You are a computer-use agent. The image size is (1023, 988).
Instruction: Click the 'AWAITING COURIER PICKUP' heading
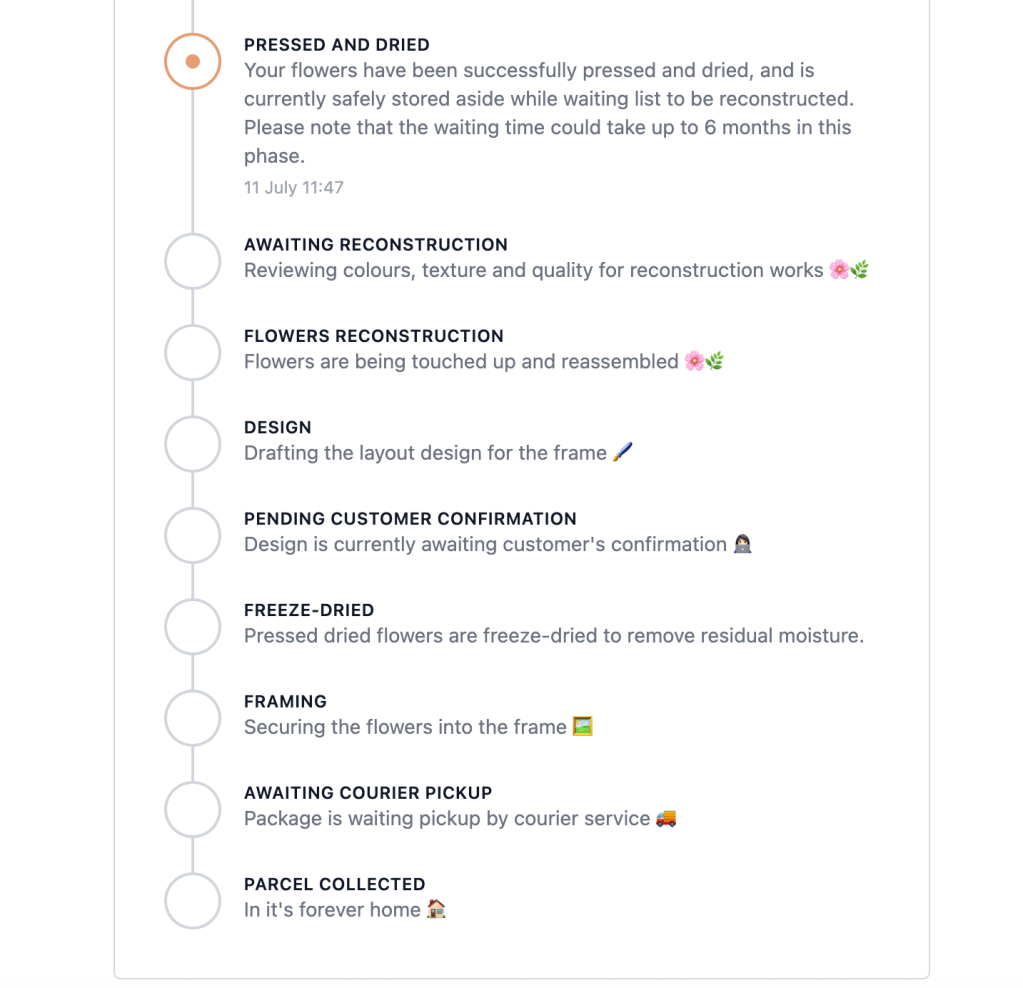(x=368, y=793)
